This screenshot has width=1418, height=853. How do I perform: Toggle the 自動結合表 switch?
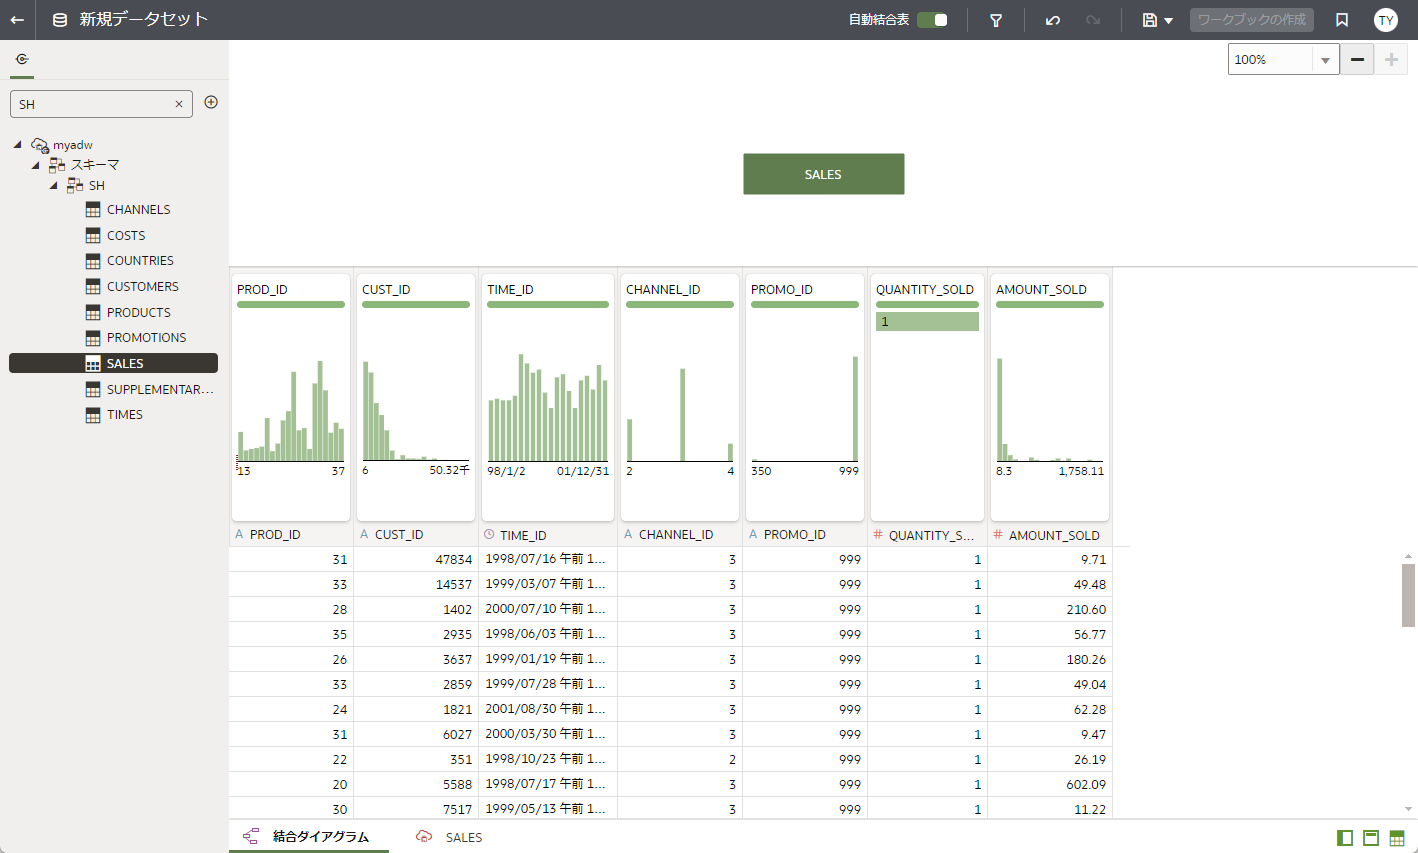[932, 20]
